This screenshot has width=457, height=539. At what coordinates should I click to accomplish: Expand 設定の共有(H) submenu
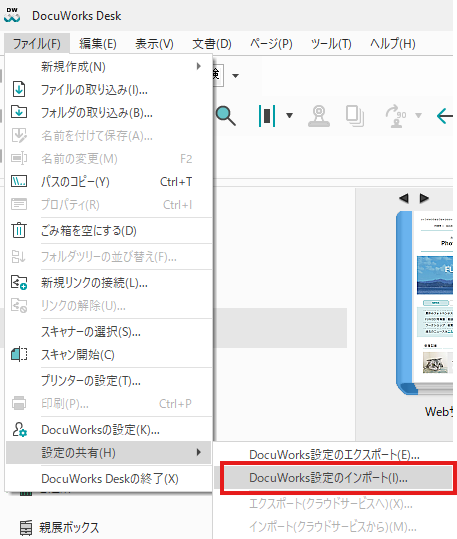pyautogui.click(x=109, y=453)
